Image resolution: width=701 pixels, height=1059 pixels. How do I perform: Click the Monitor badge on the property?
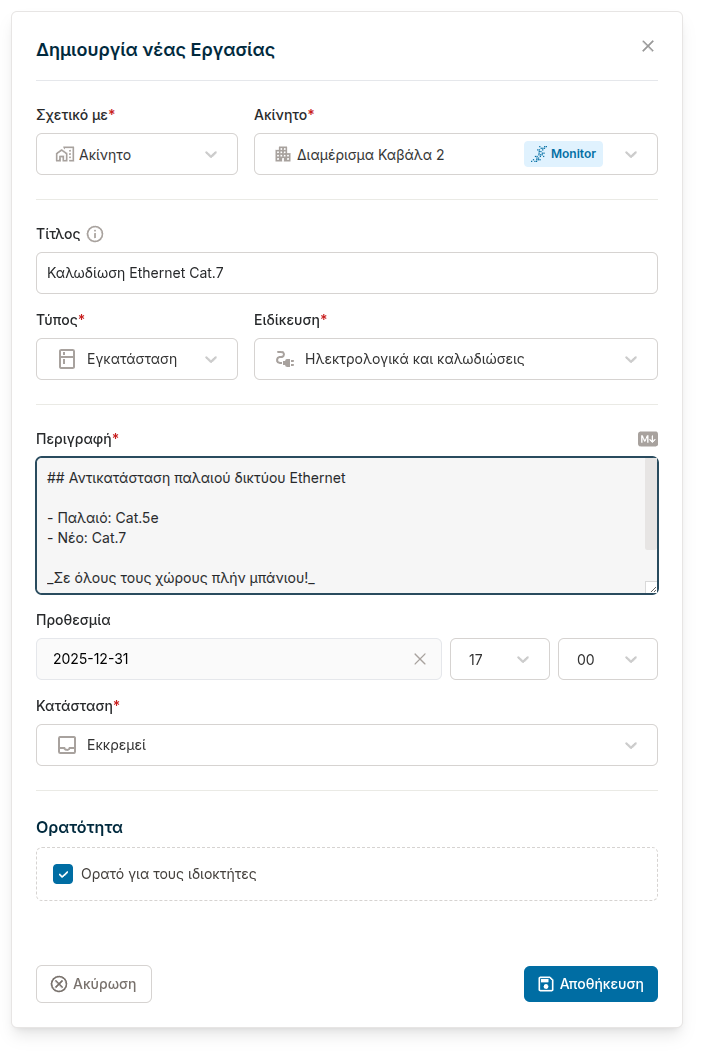click(x=563, y=154)
